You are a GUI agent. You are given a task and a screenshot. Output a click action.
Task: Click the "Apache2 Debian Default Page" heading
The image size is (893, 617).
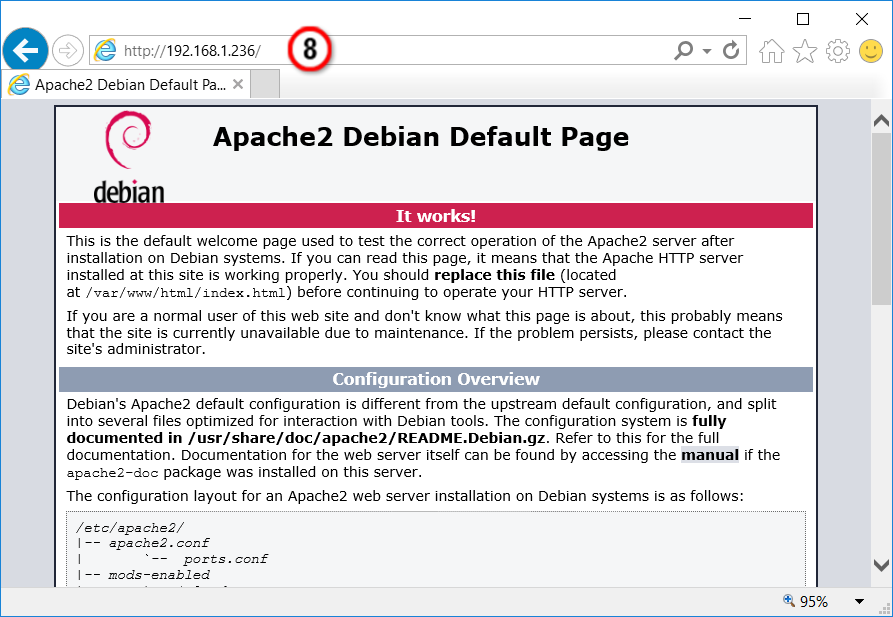click(421, 137)
